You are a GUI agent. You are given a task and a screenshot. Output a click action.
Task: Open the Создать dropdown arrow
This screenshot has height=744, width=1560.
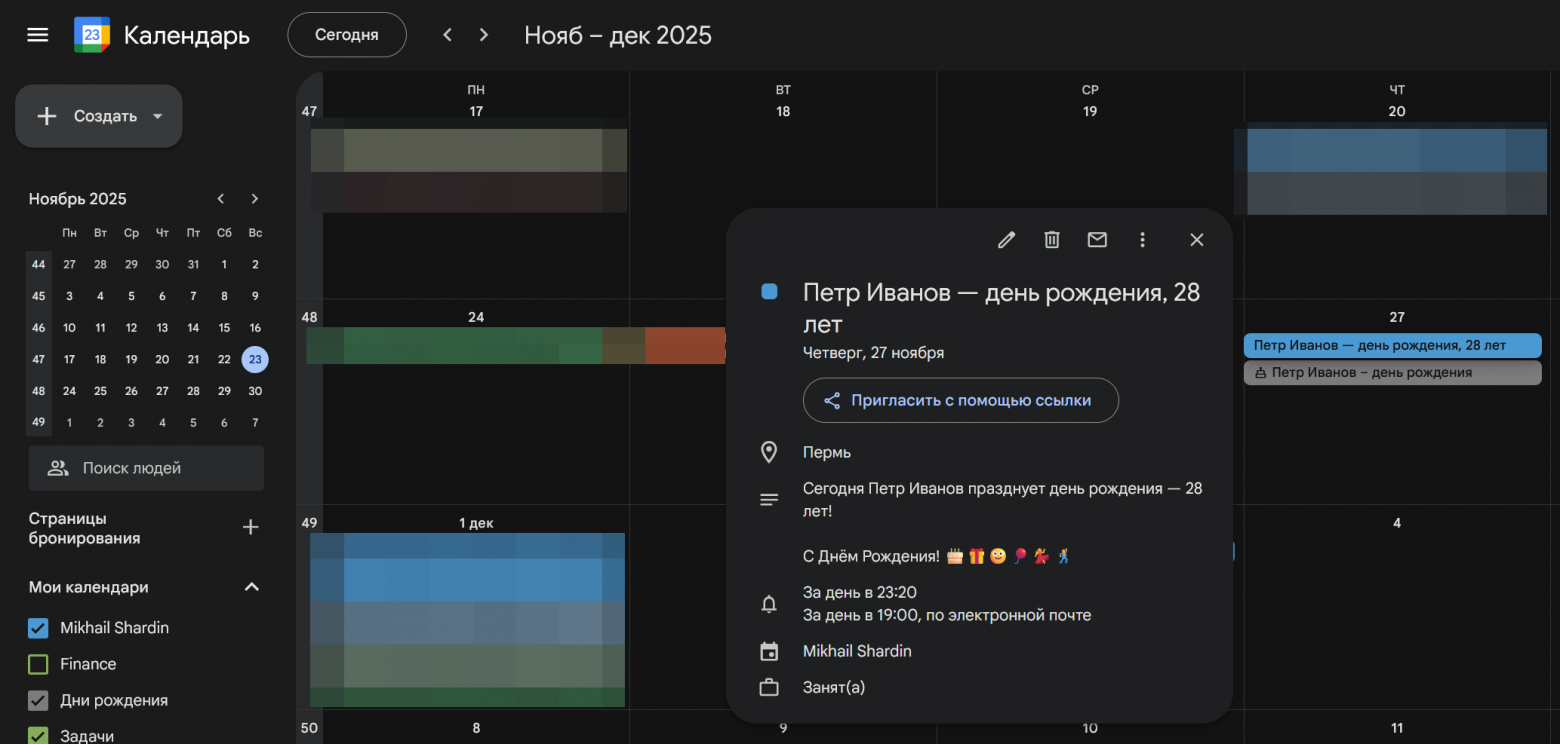[157, 116]
